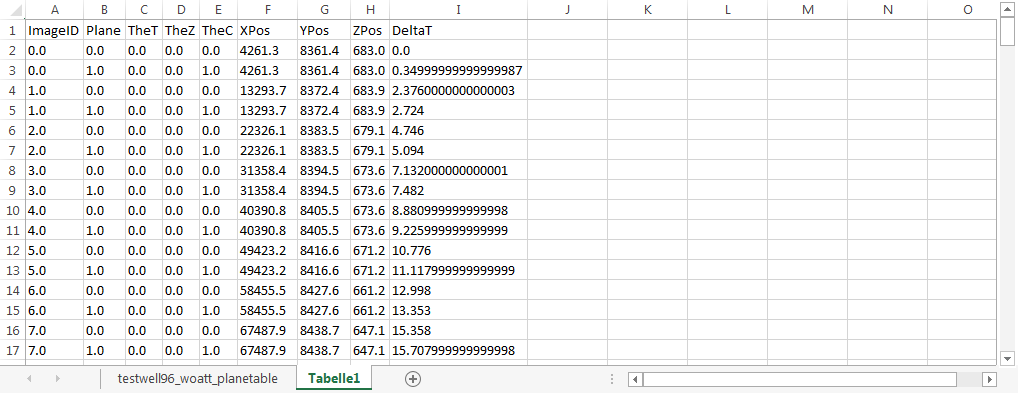Select cell with value 0.34999999999999987

click(x=458, y=70)
